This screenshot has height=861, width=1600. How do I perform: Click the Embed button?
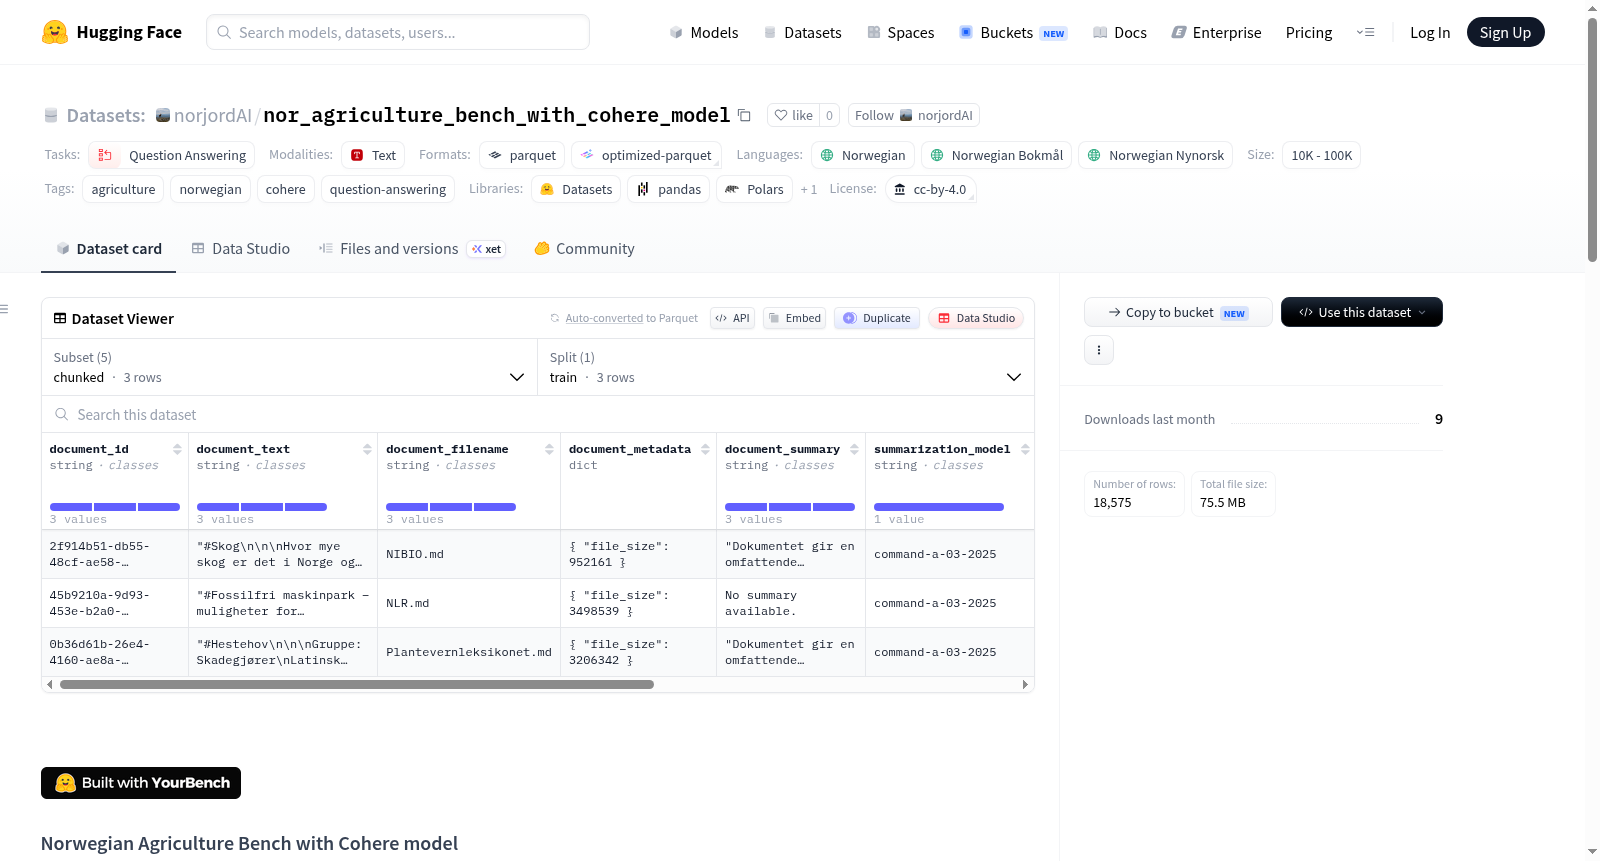[x=794, y=318]
